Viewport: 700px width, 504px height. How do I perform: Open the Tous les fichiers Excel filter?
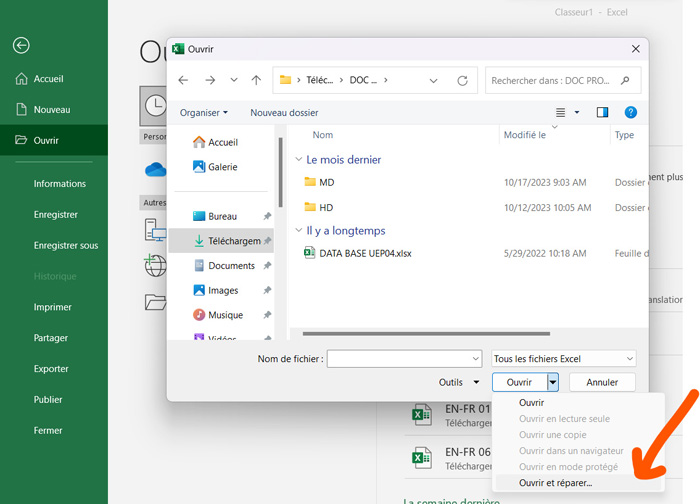point(563,359)
